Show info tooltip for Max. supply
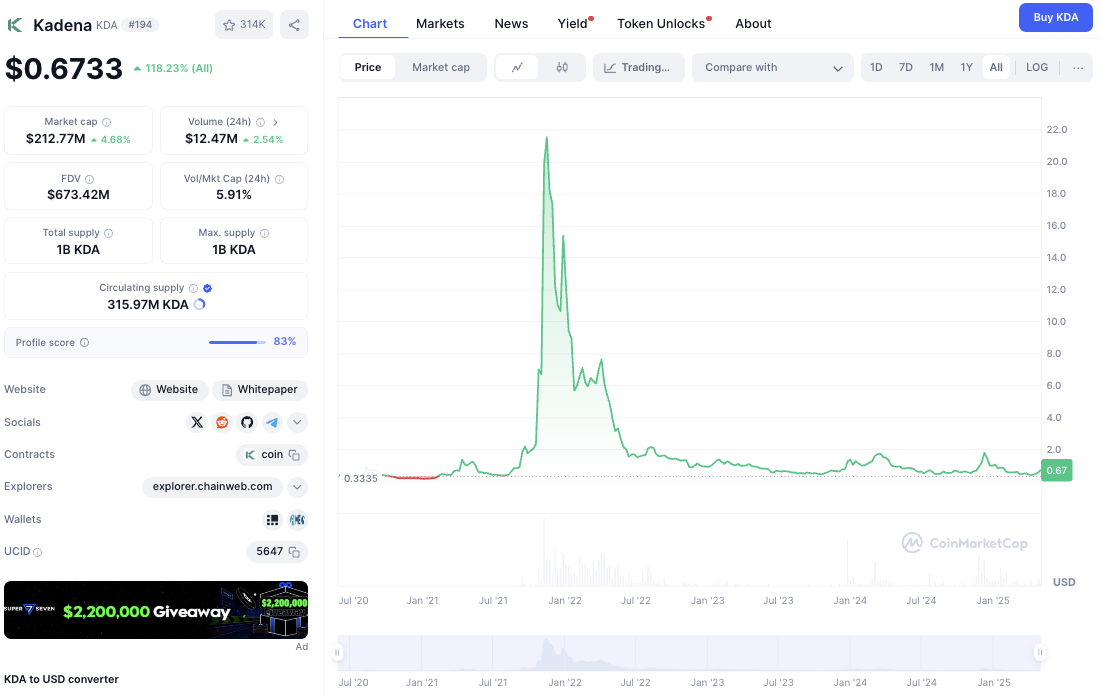Viewport: 1101px width, 695px height. pos(264,233)
